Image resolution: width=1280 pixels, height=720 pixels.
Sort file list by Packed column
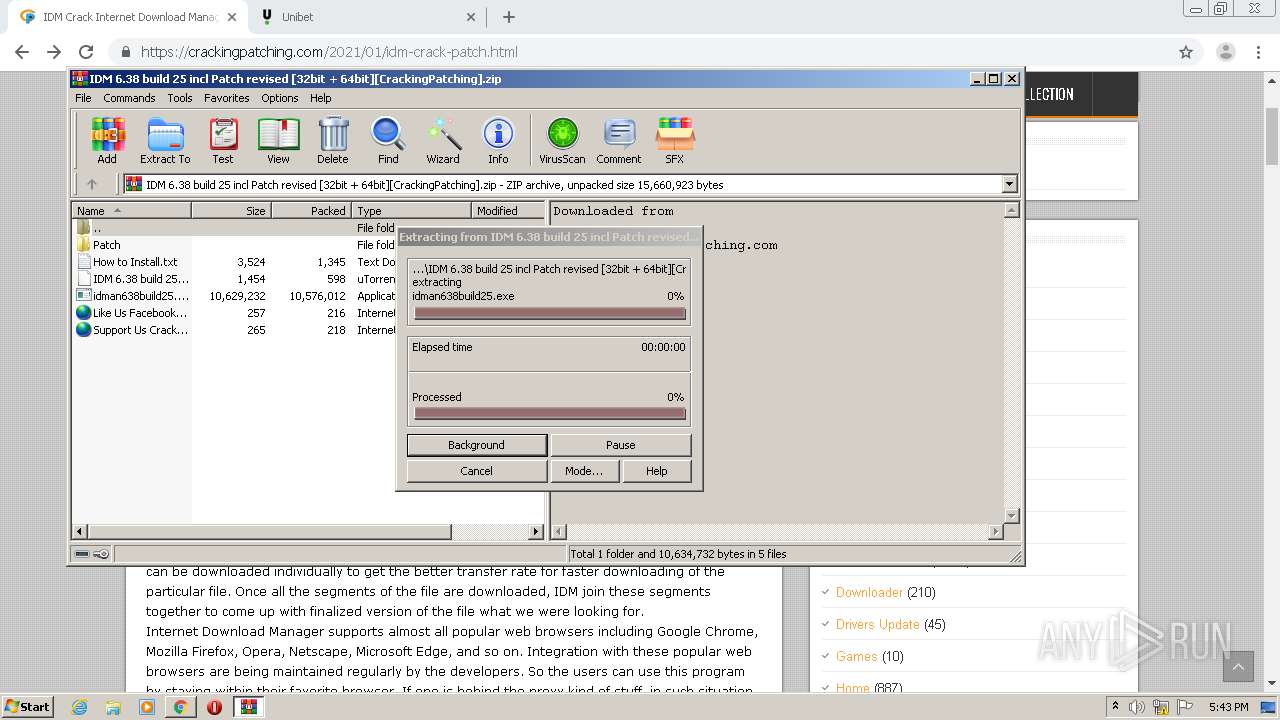tap(311, 211)
